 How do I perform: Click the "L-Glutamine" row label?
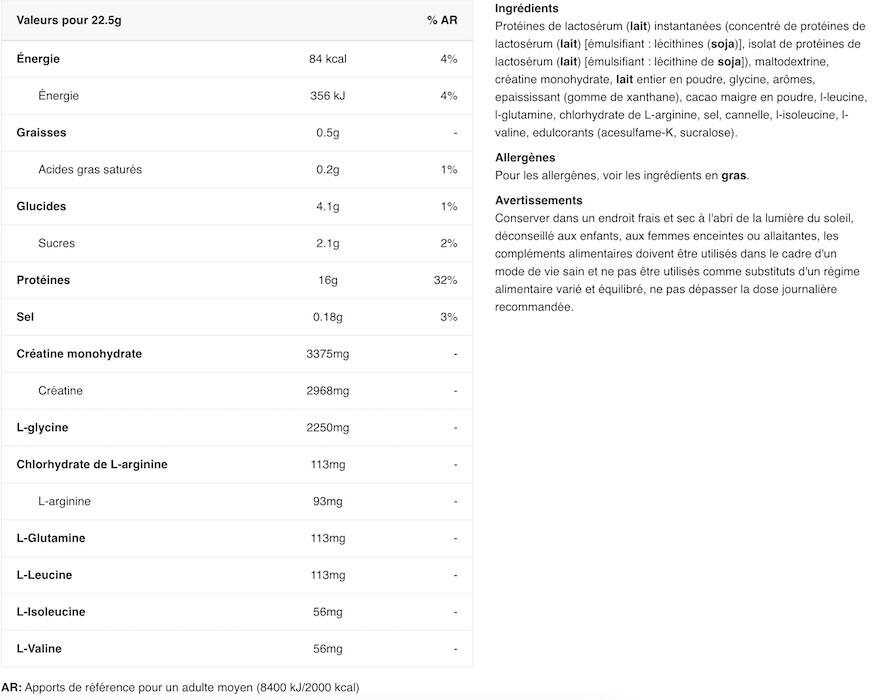[x=51, y=539]
